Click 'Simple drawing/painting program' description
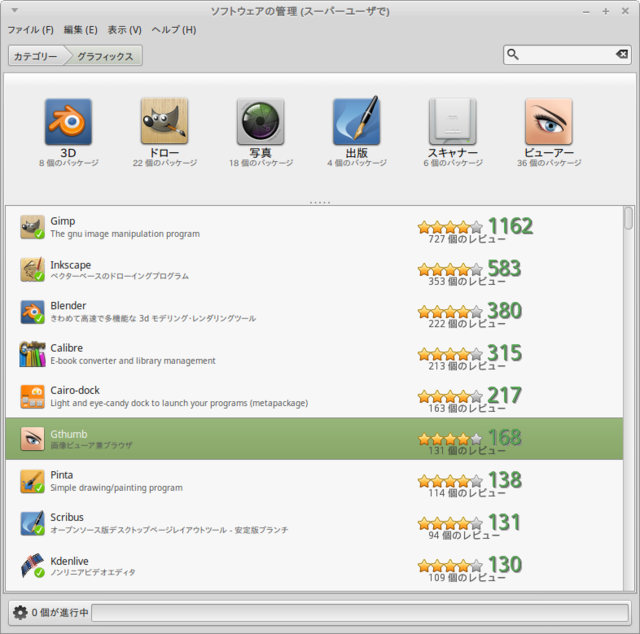The height and width of the screenshot is (634, 640). [116, 488]
